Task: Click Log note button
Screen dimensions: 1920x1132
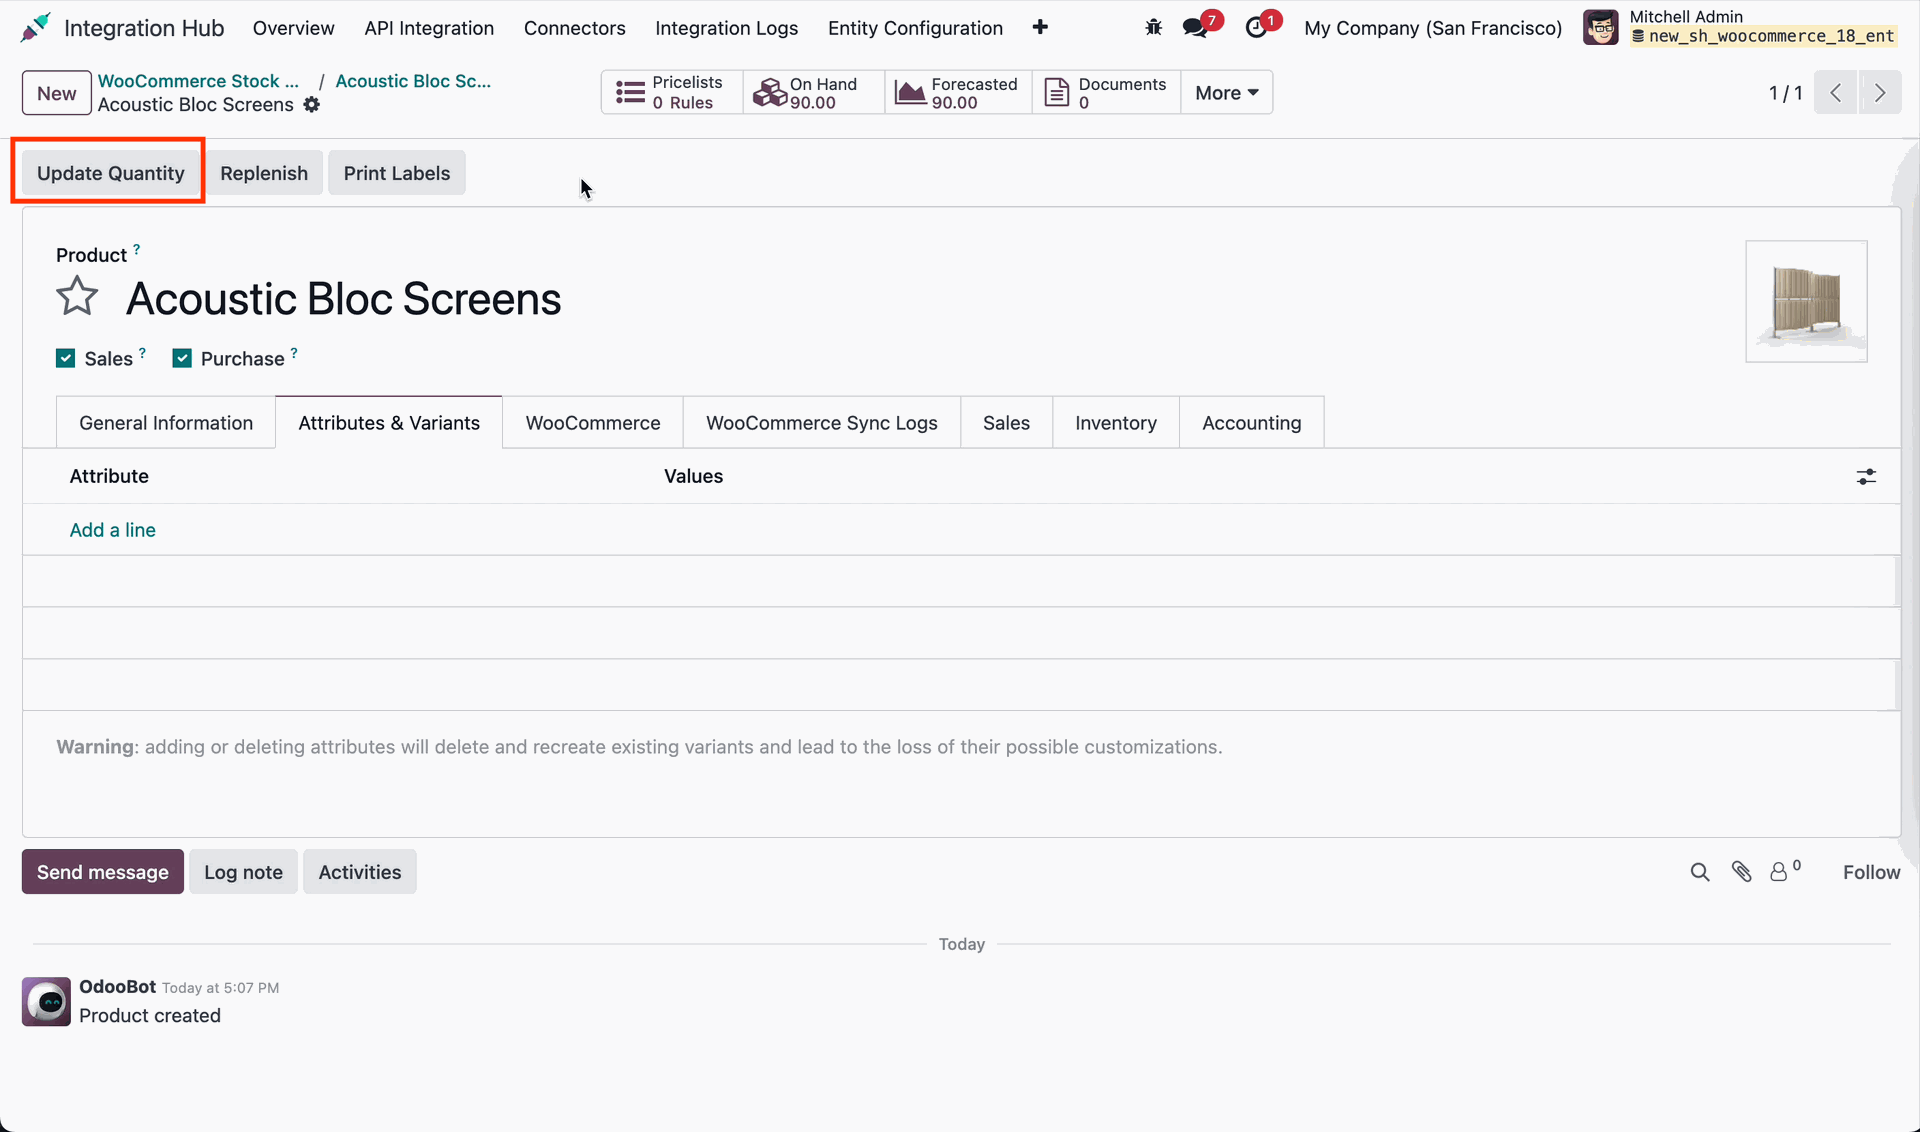Action: tap(243, 872)
